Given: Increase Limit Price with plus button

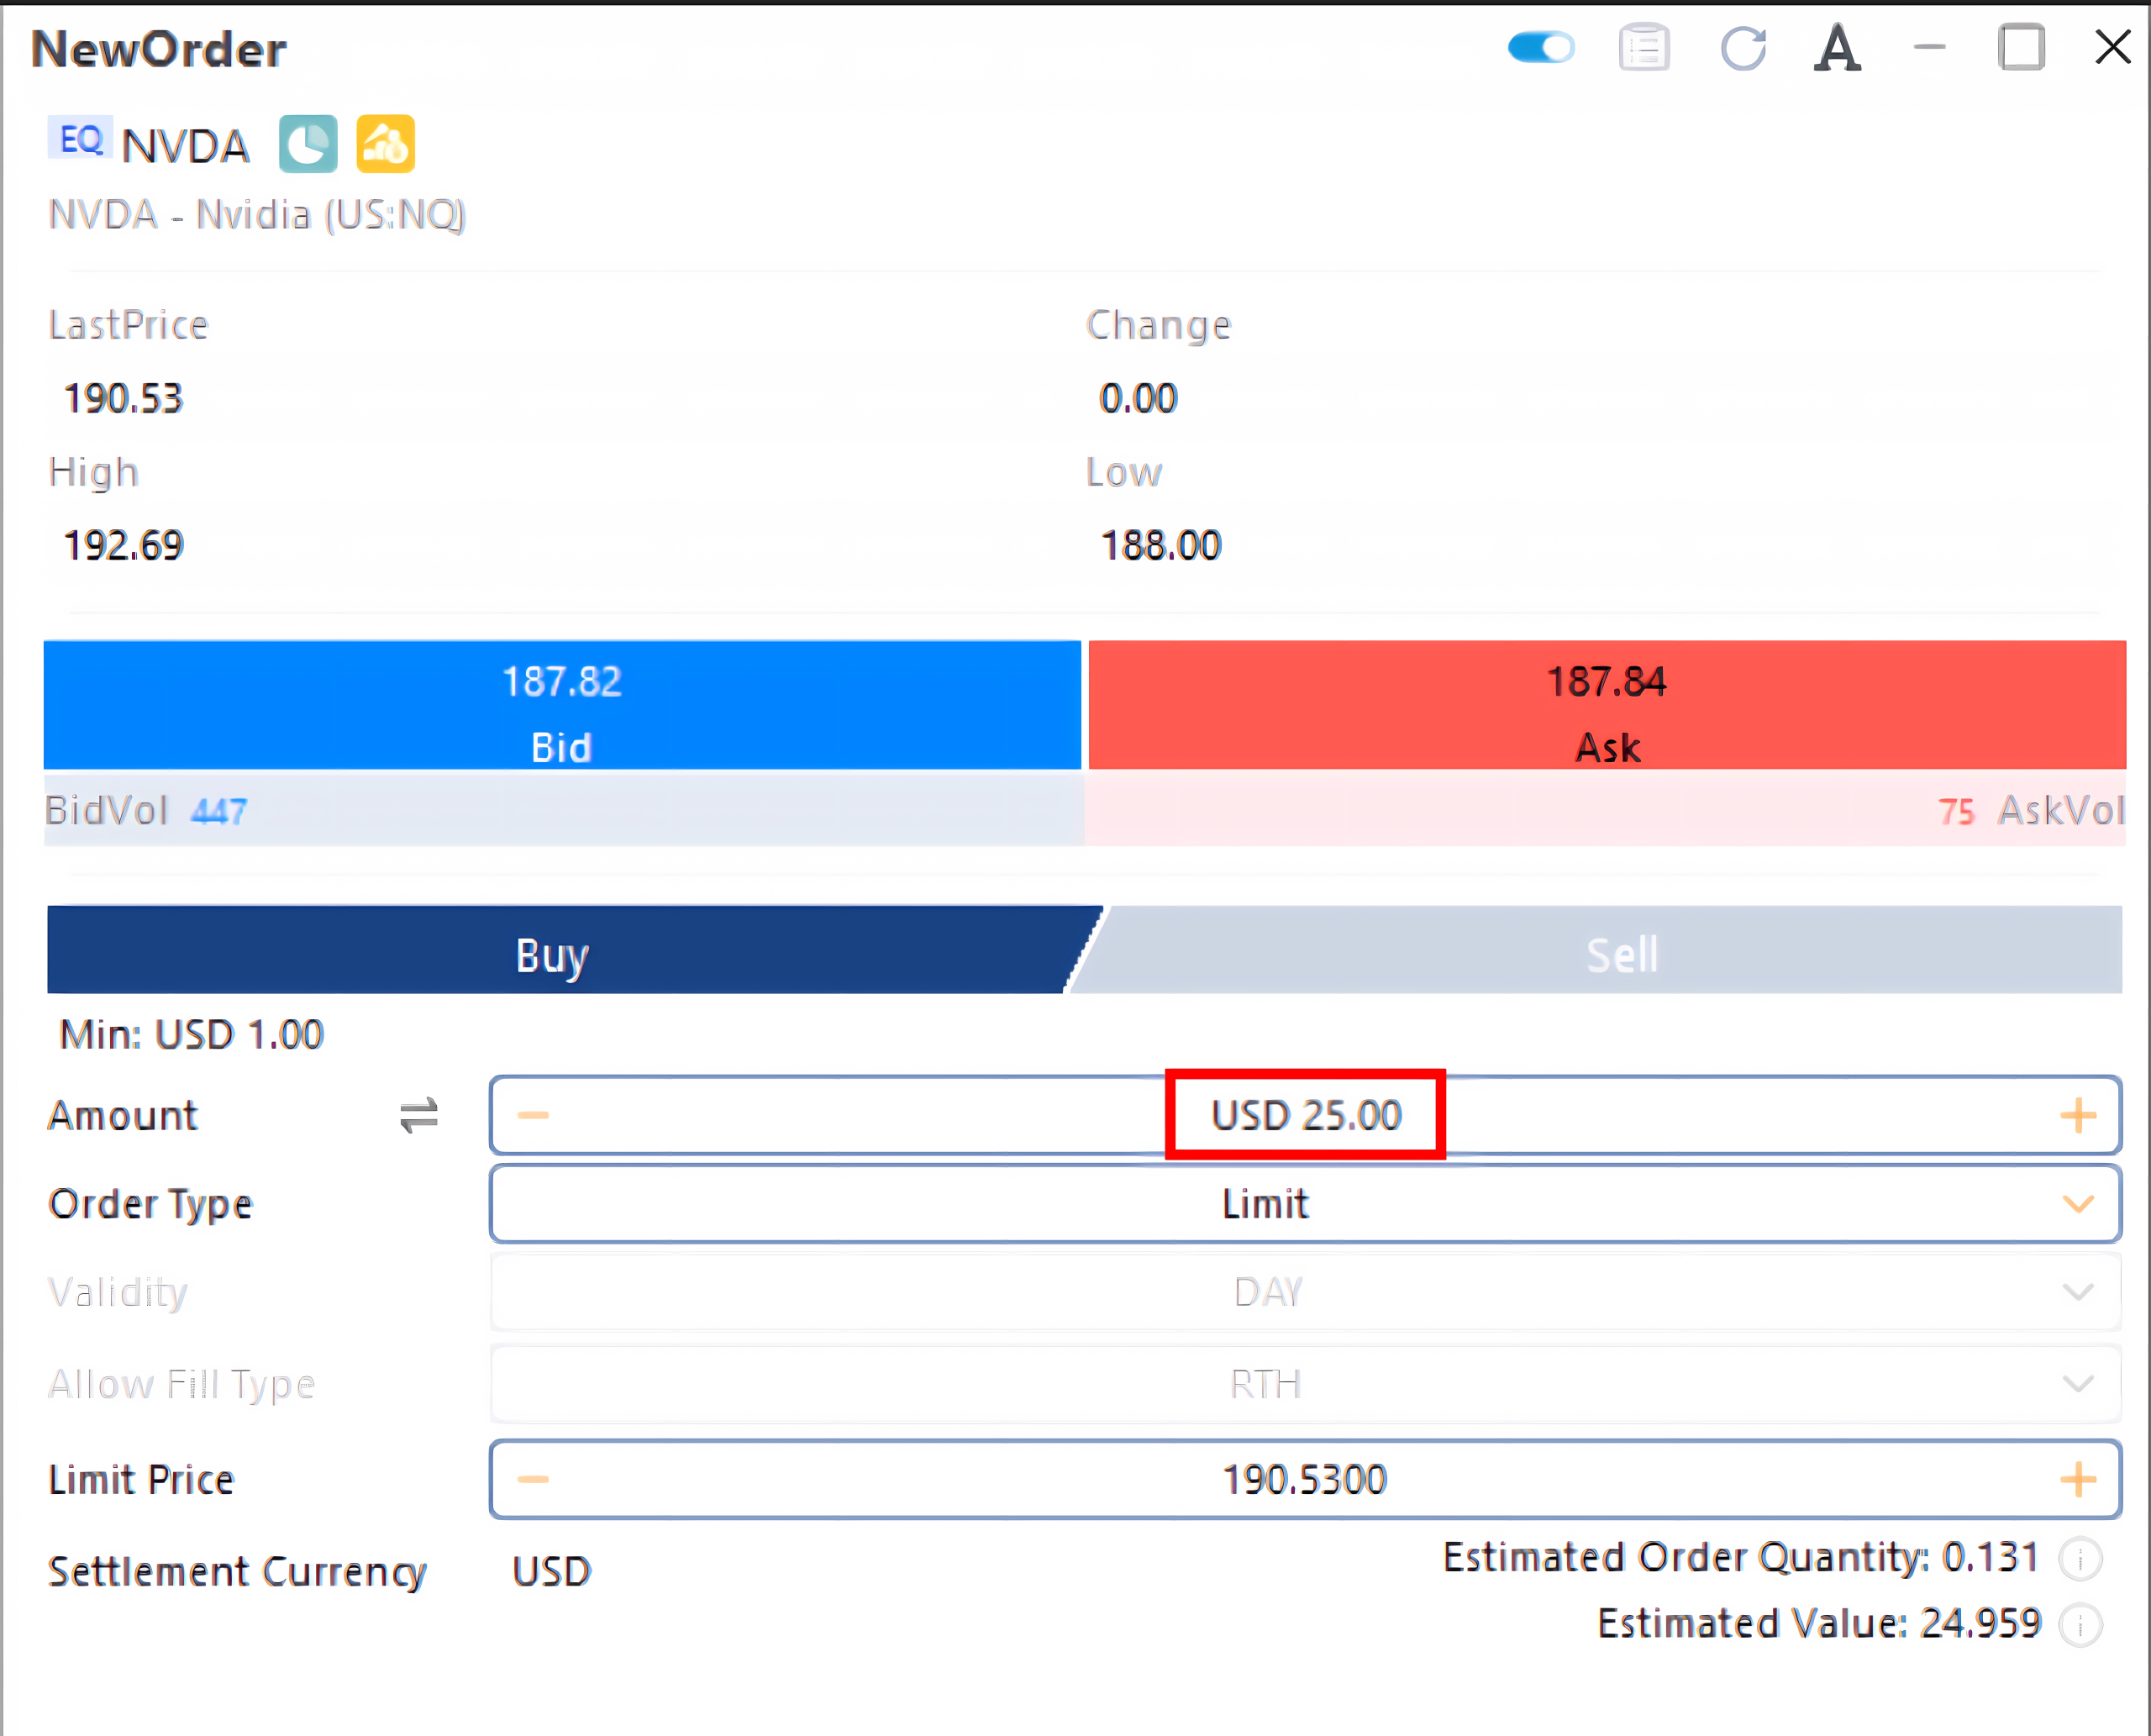Looking at the screenshot, I should [x=2078, y=1479].
